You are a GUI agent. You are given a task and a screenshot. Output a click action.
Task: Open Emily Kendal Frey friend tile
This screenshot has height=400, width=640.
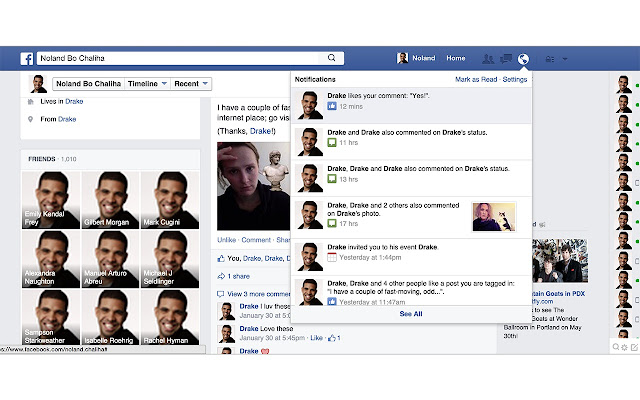(51, 200)
